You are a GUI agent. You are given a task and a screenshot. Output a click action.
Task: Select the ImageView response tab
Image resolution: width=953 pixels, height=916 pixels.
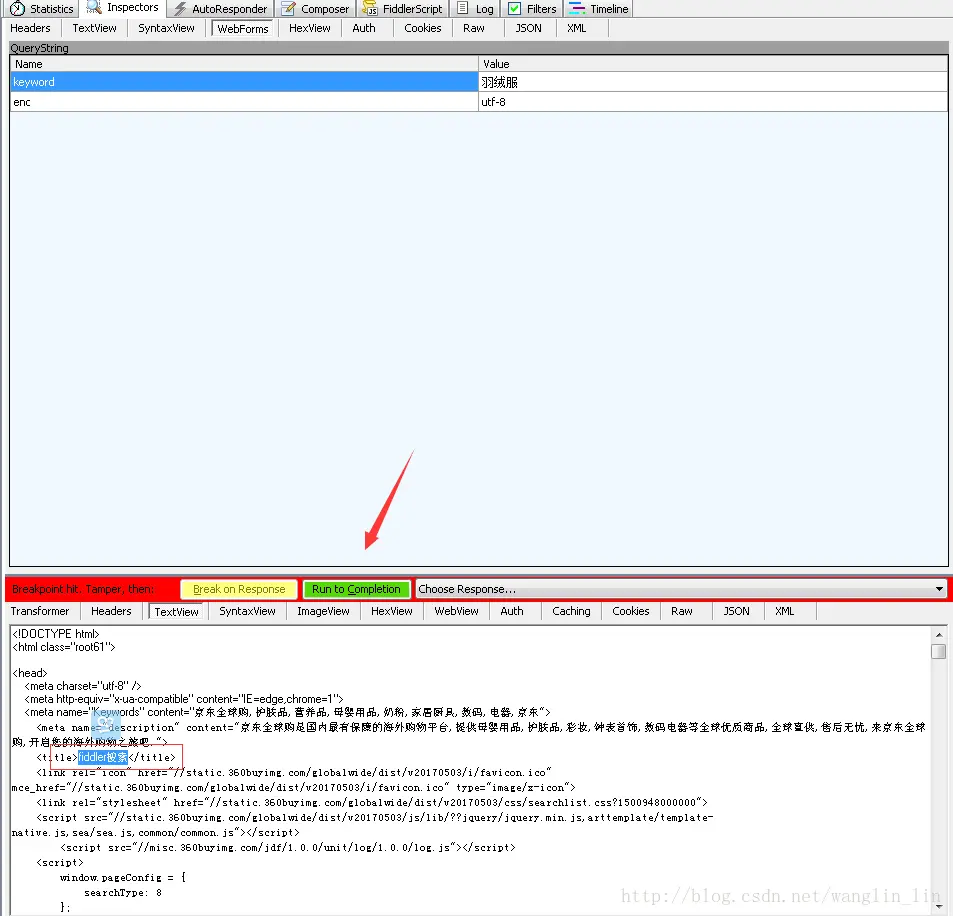[x=323, y=611]
